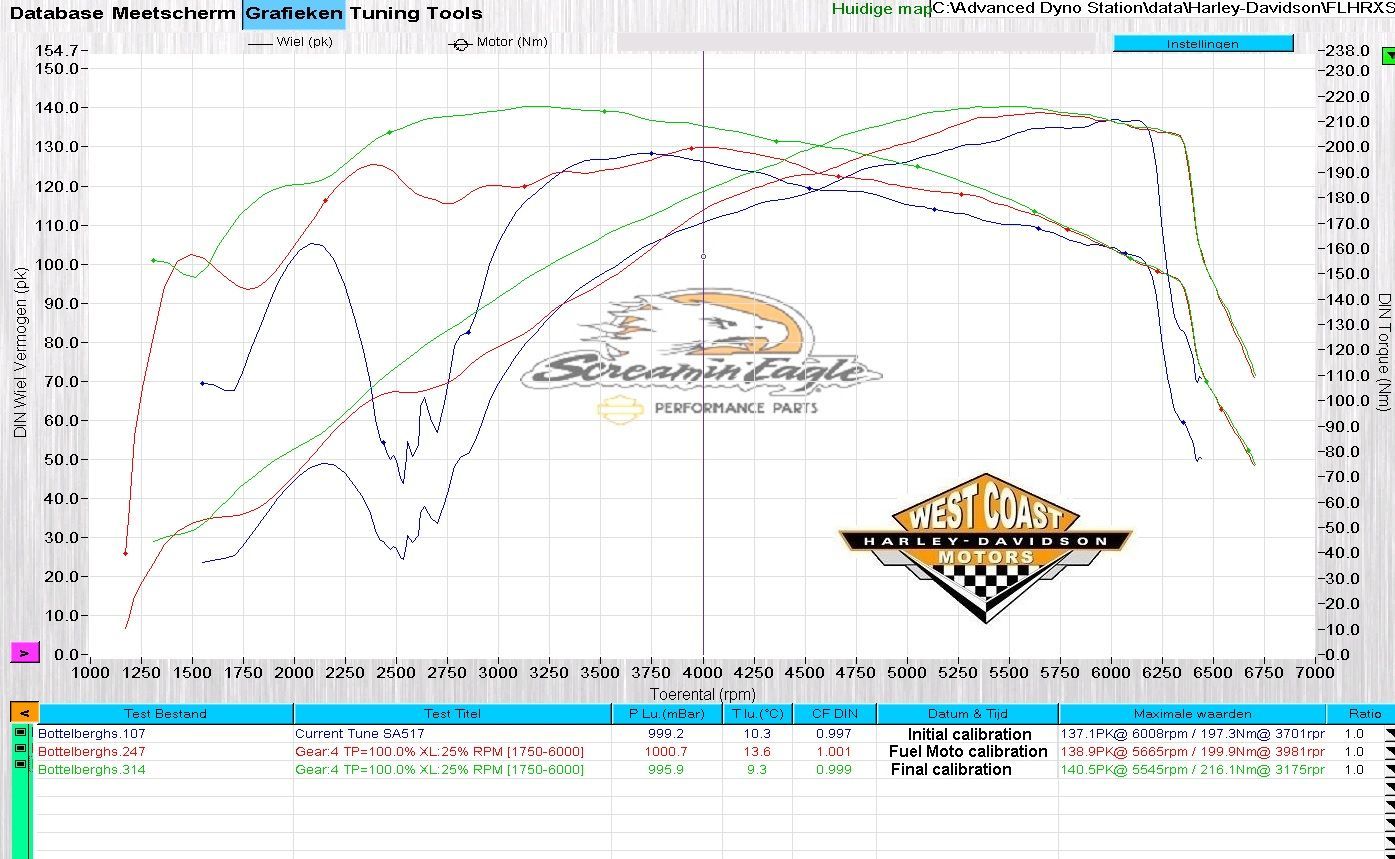1395x859 pixels.
Task: Switch to the Tuning Tools menu
Action: [415, 13]
